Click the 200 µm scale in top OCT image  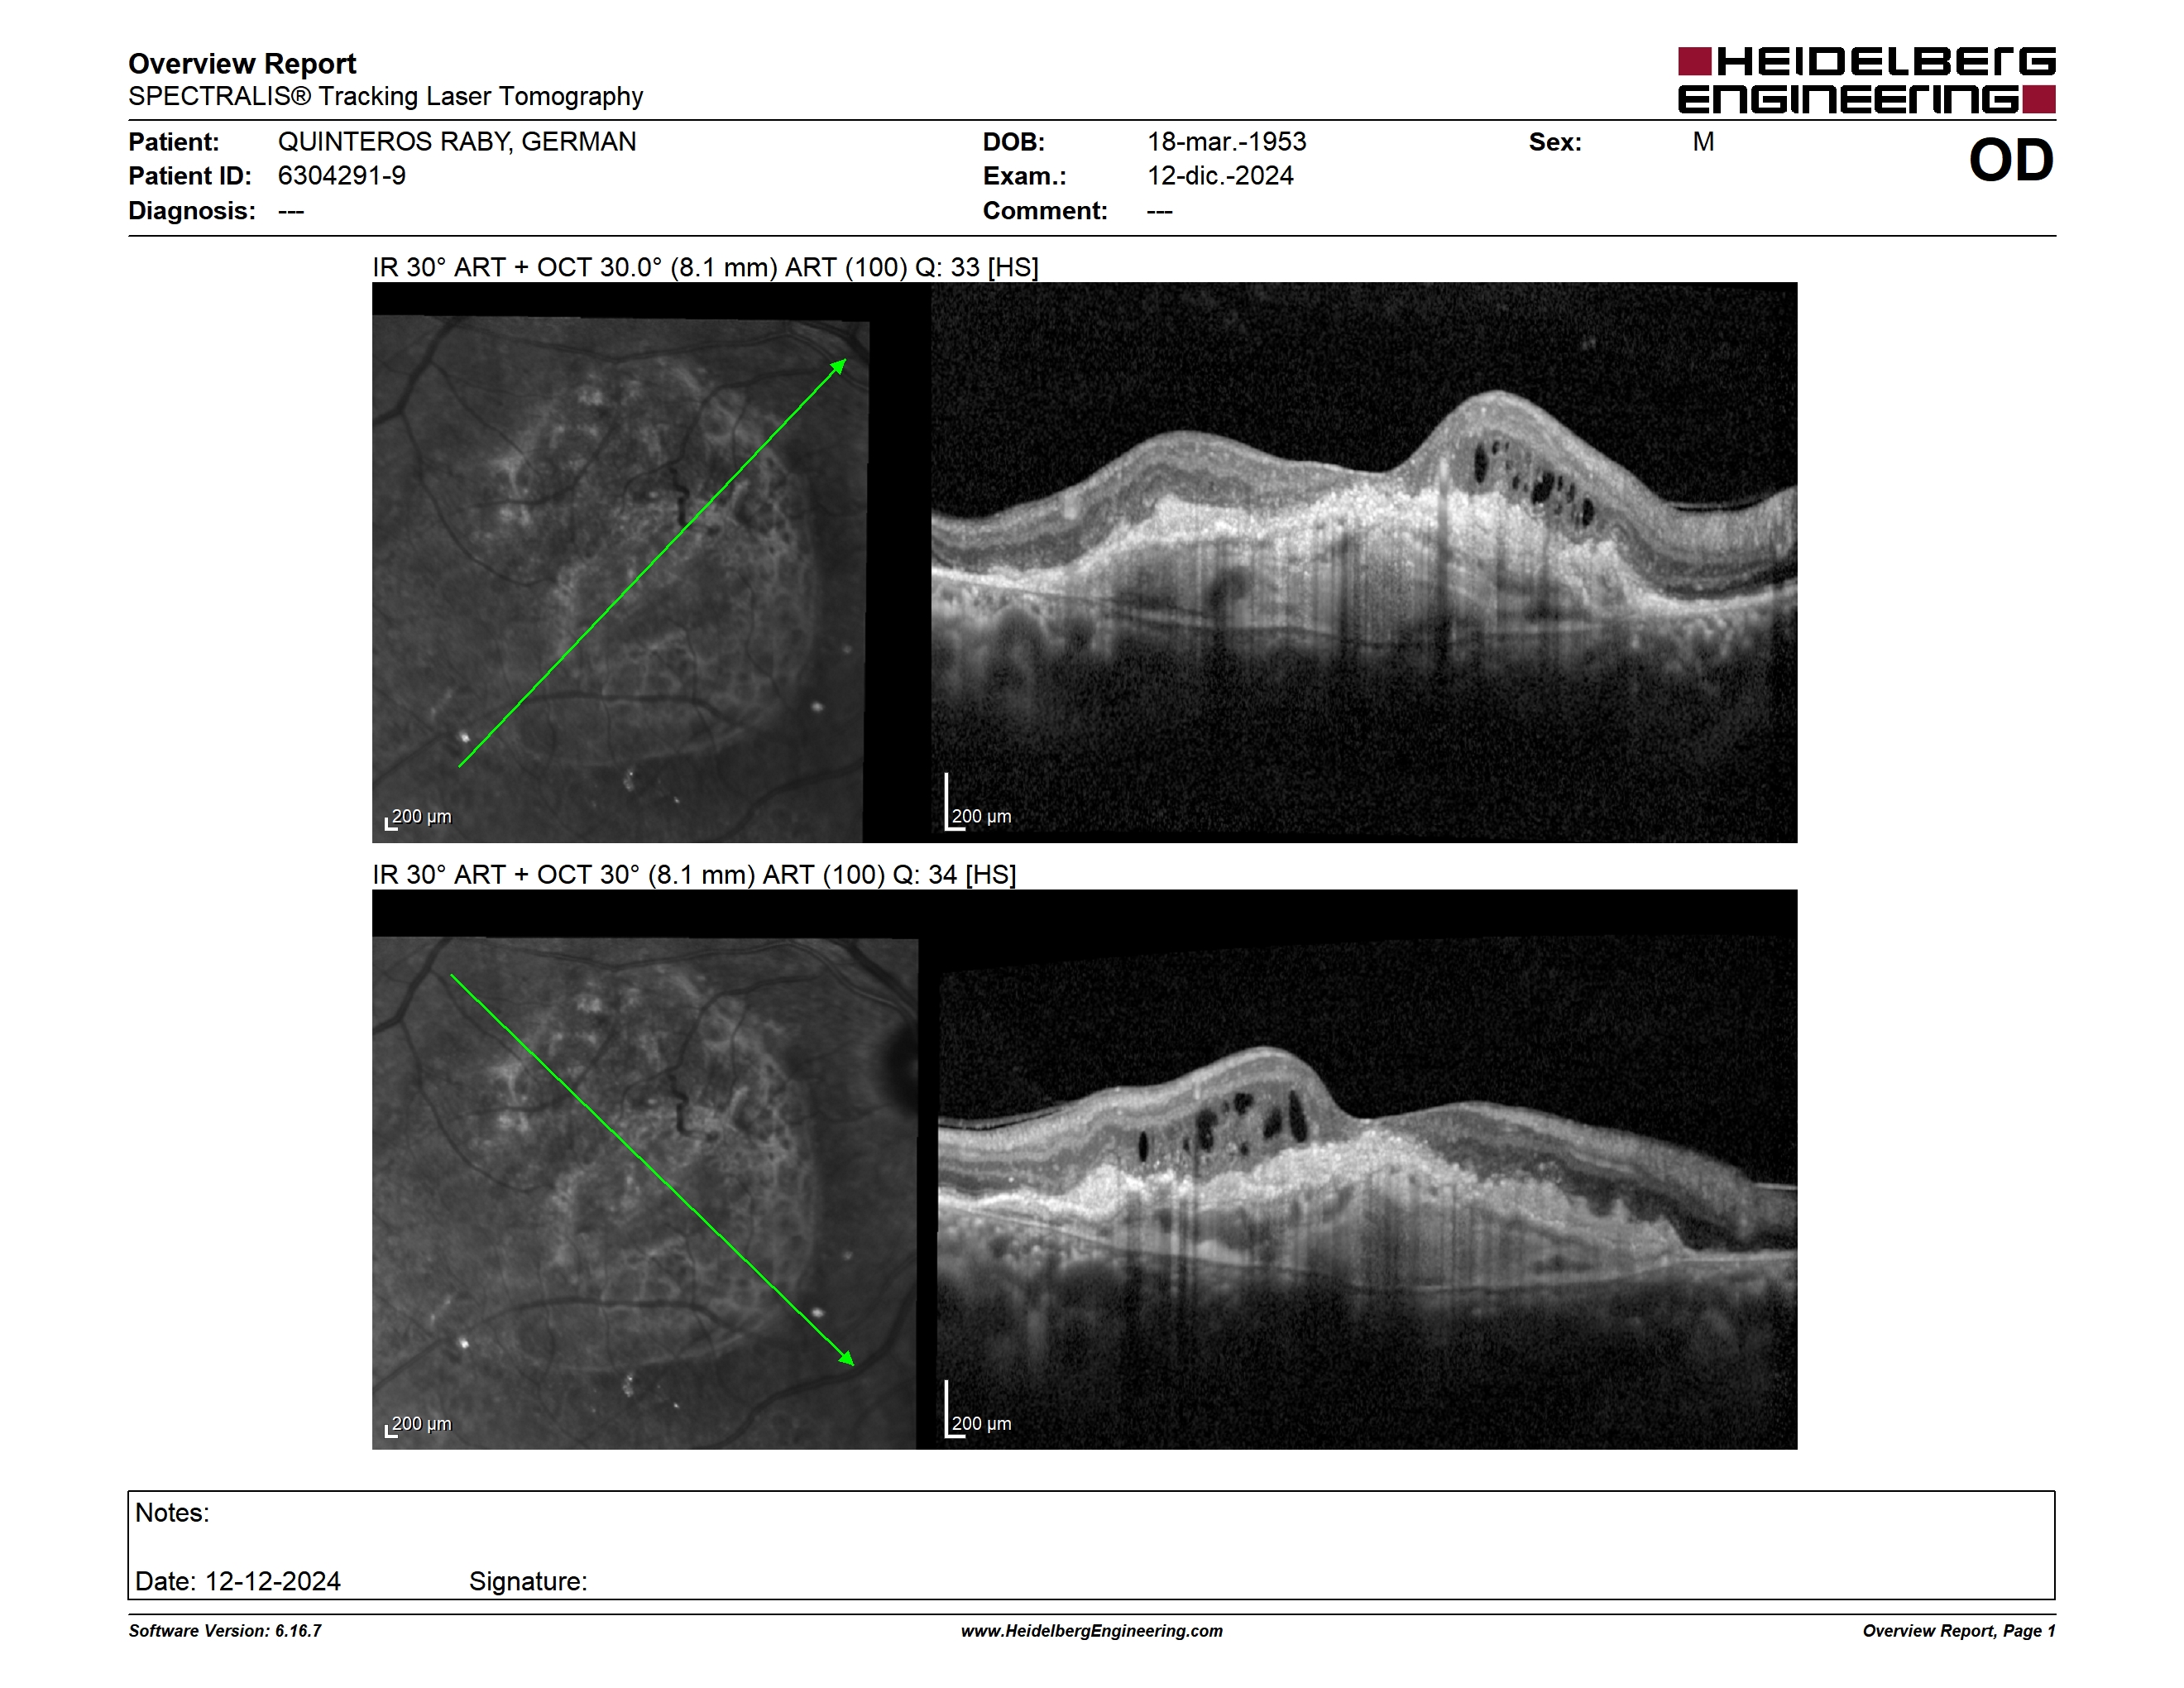[979, 803]
